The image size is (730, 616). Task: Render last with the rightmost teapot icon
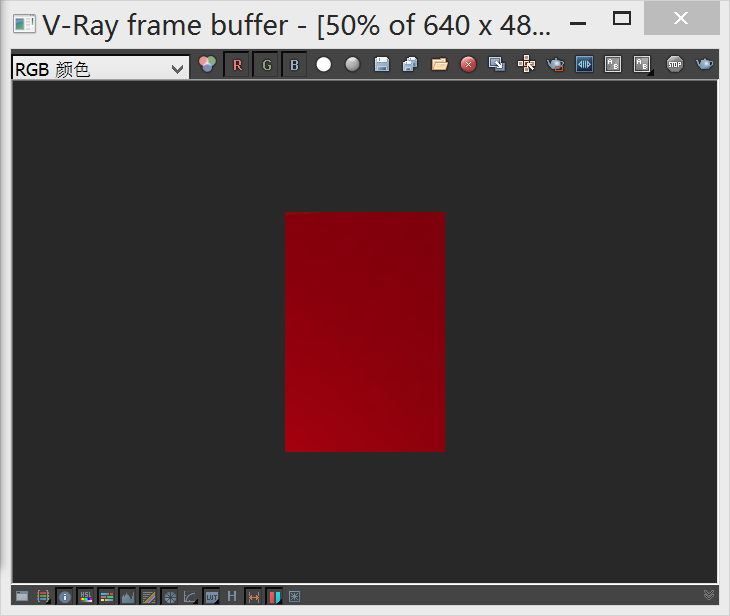(x=704, y=64)
